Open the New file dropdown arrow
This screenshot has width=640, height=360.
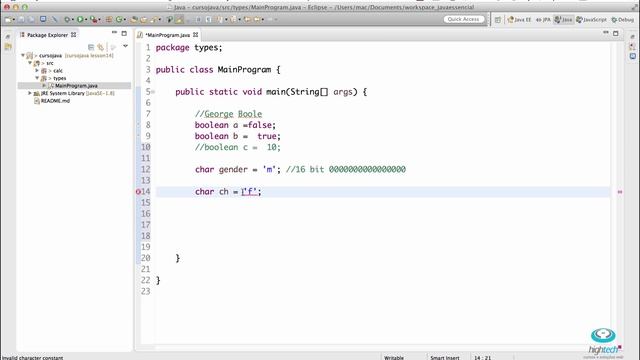tap(14, 20)
